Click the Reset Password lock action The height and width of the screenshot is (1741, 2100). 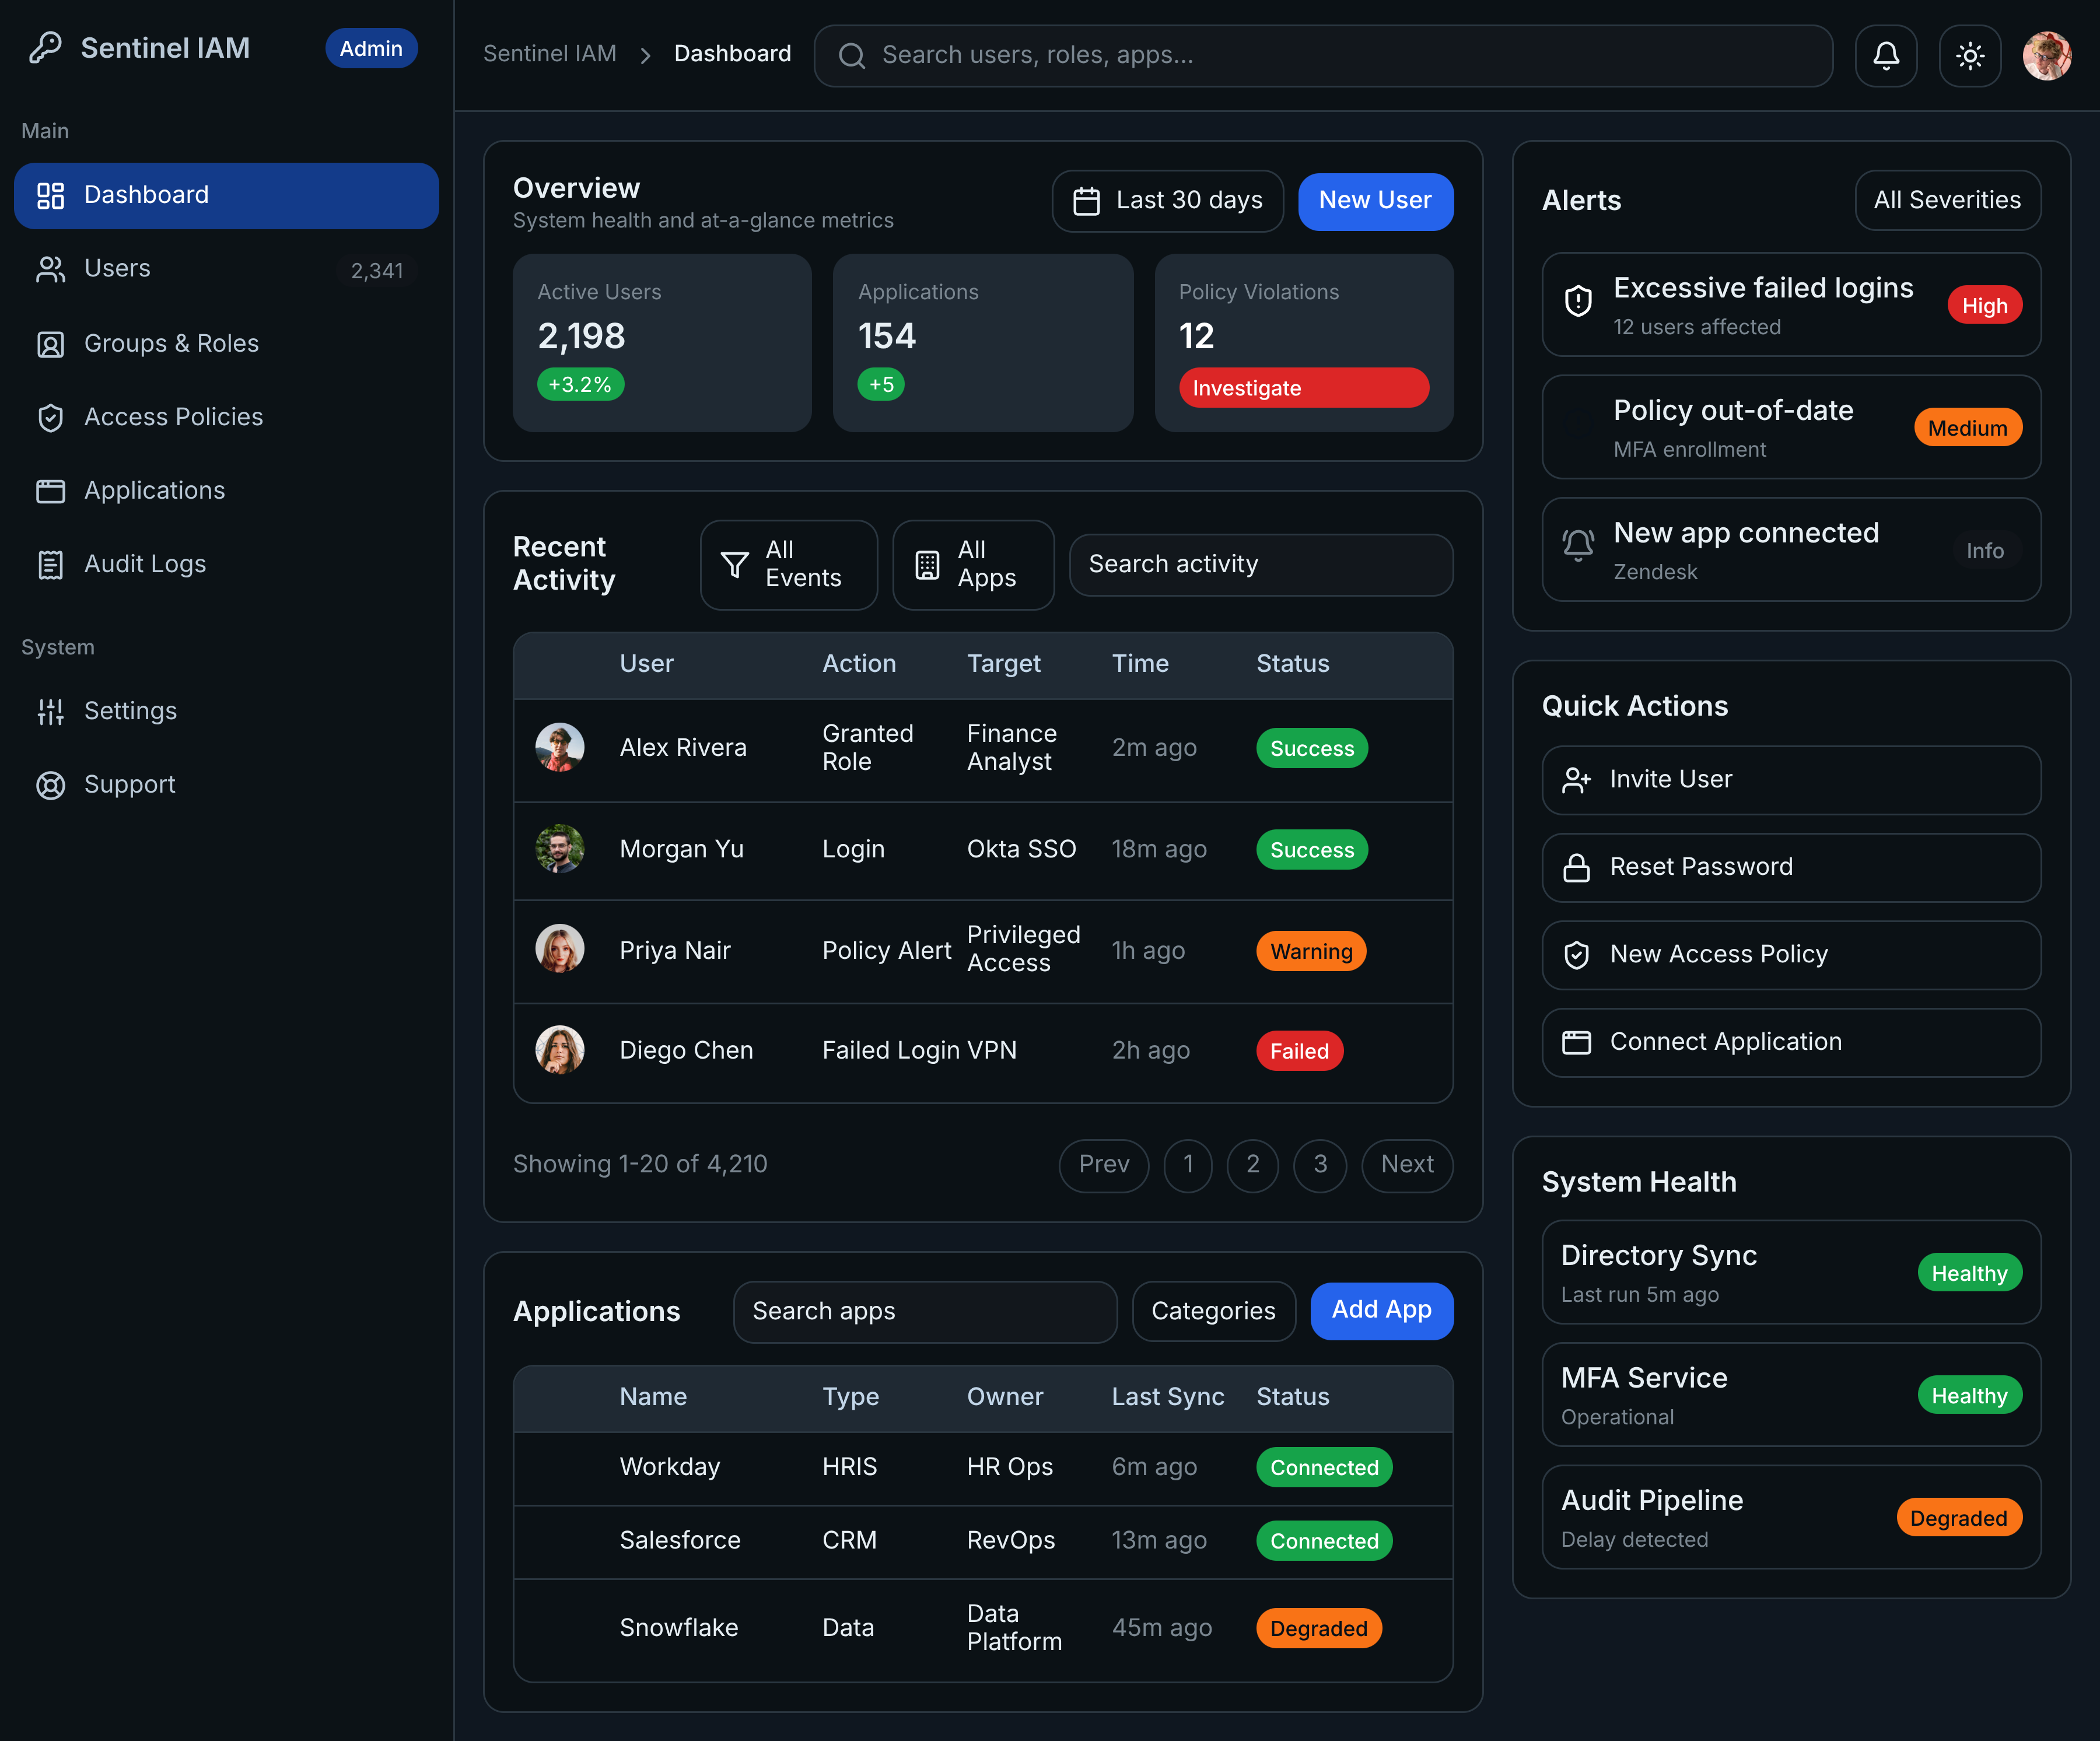[x=1790, y=867]
